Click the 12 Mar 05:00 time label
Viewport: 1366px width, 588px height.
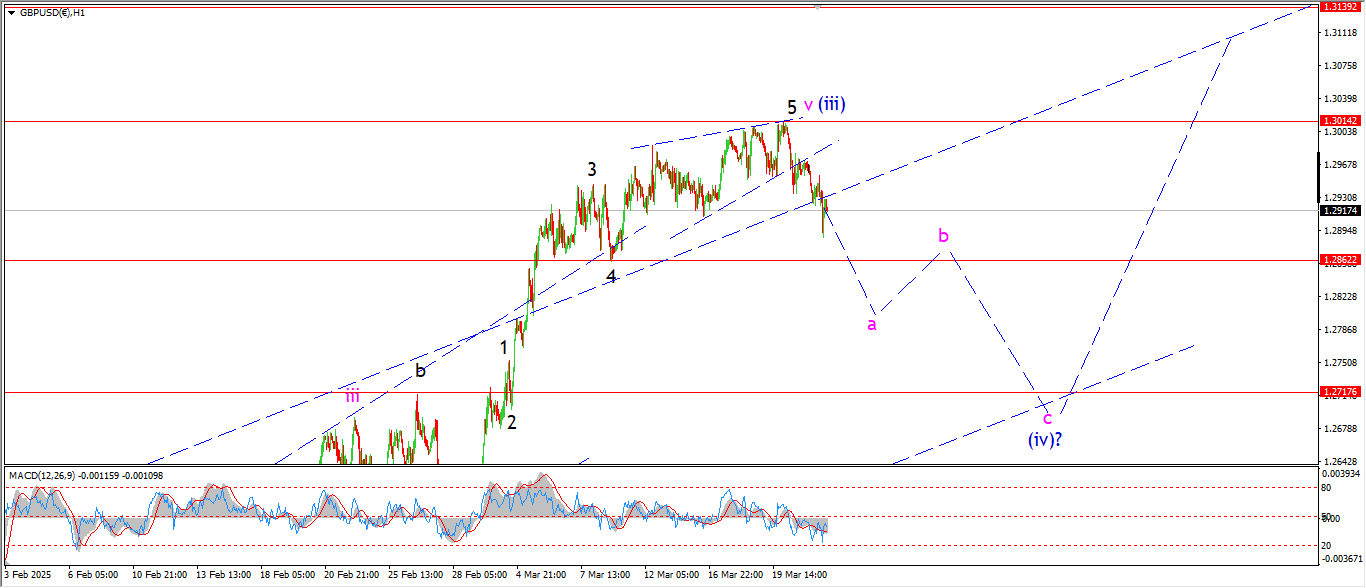tap(671, 576)
